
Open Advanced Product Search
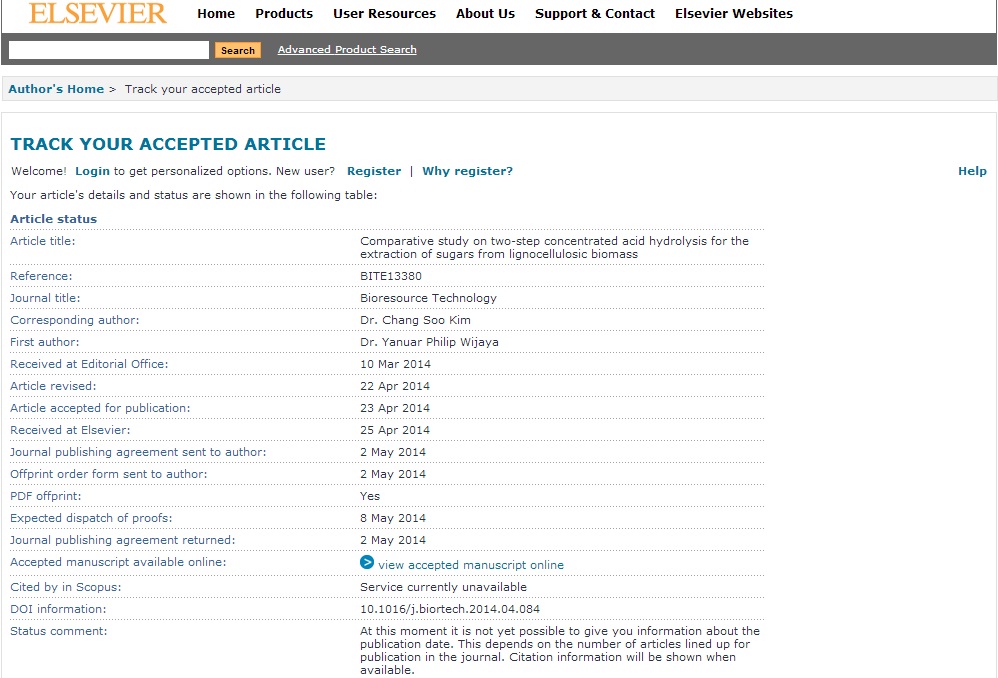pos(346,48)
